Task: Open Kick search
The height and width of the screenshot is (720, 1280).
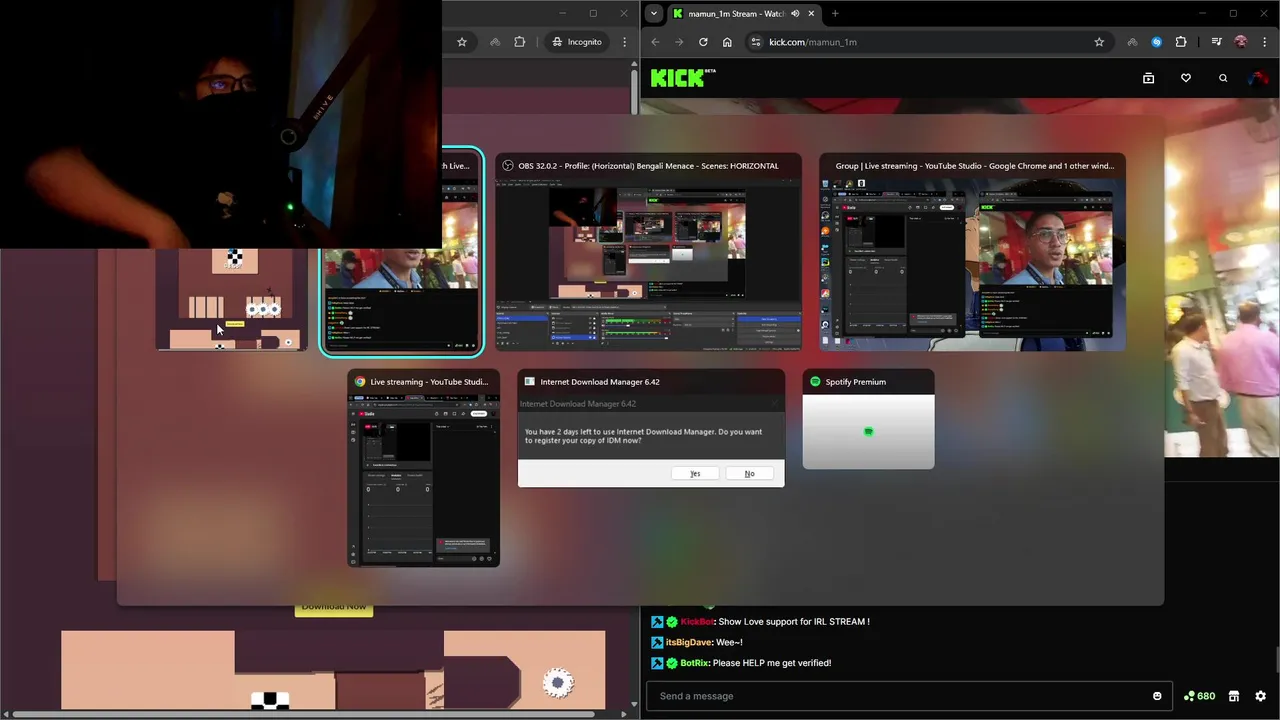Action: (x=1223, y=78)
